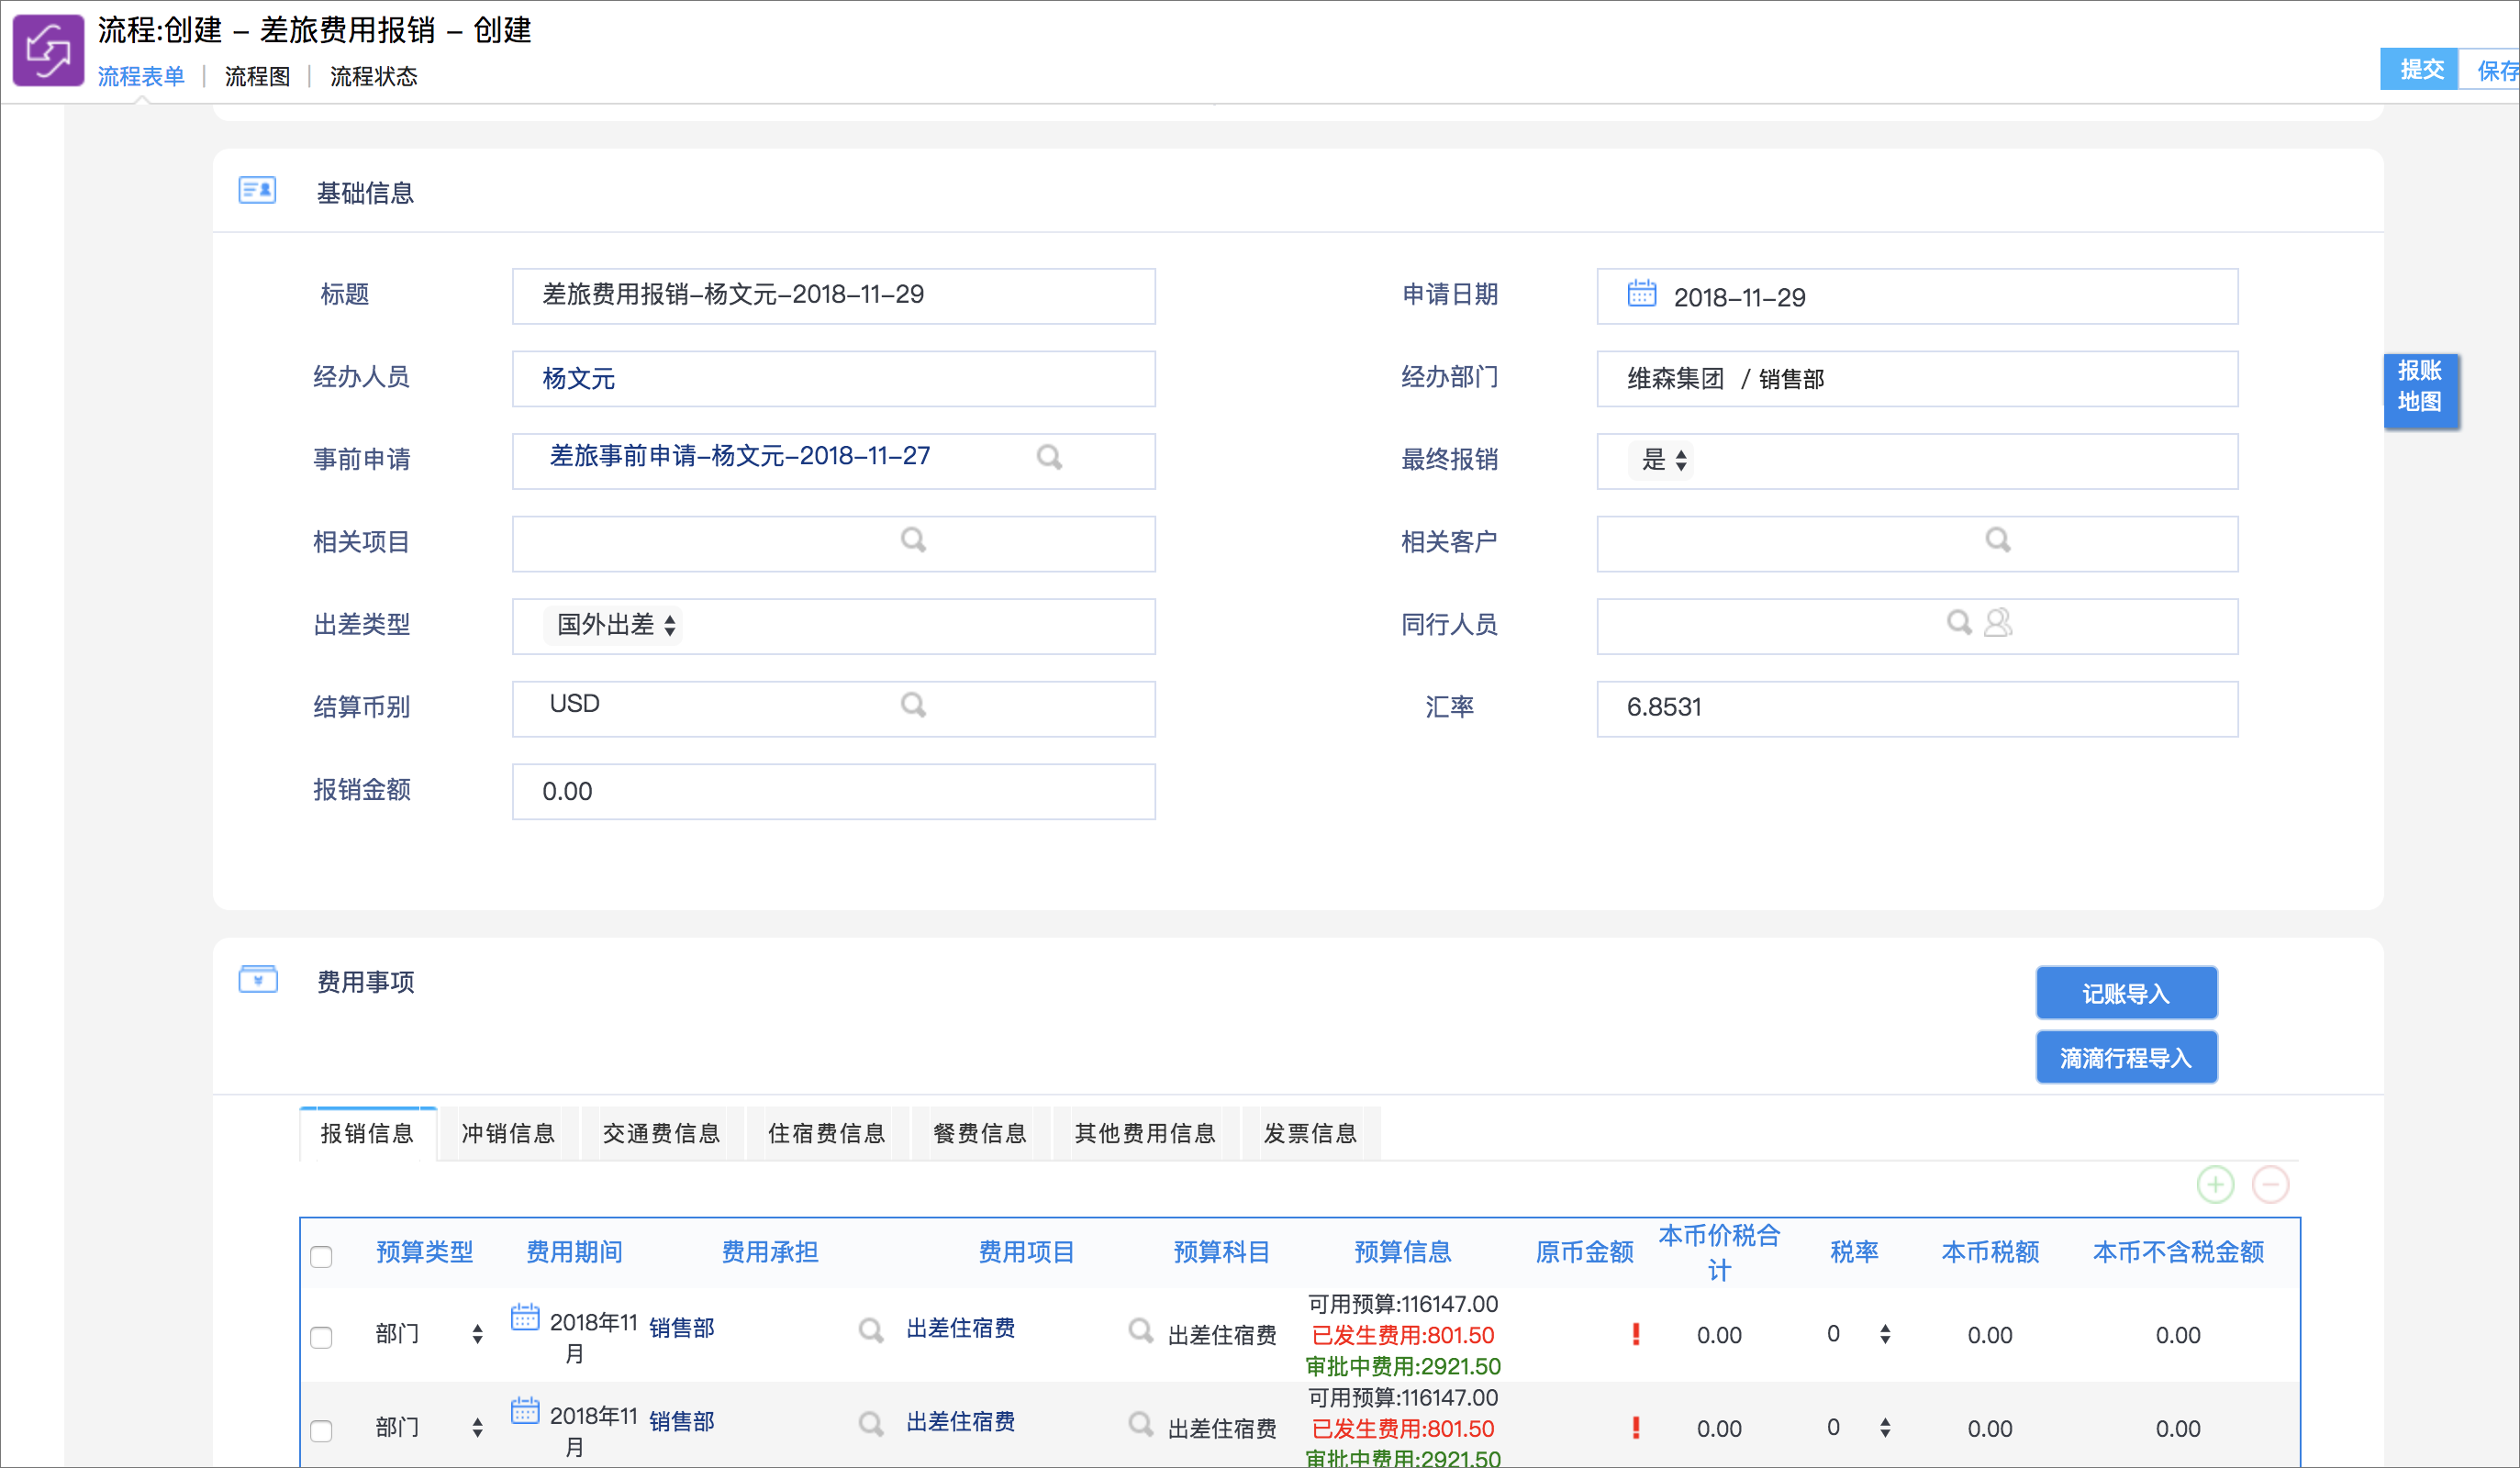Click the search icon in 事前申请 field
Viewport: 2520px width, 1468px height.
[x=1049, y=457]
